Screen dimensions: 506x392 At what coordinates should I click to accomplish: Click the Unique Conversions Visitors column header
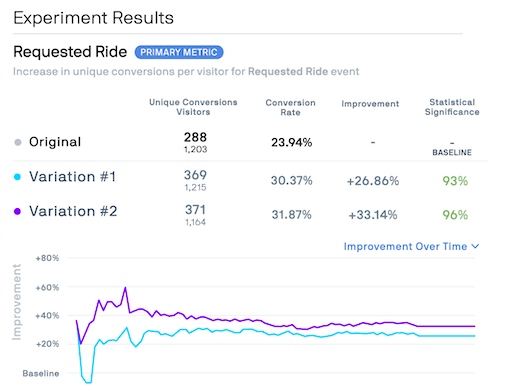pos(193,107)
